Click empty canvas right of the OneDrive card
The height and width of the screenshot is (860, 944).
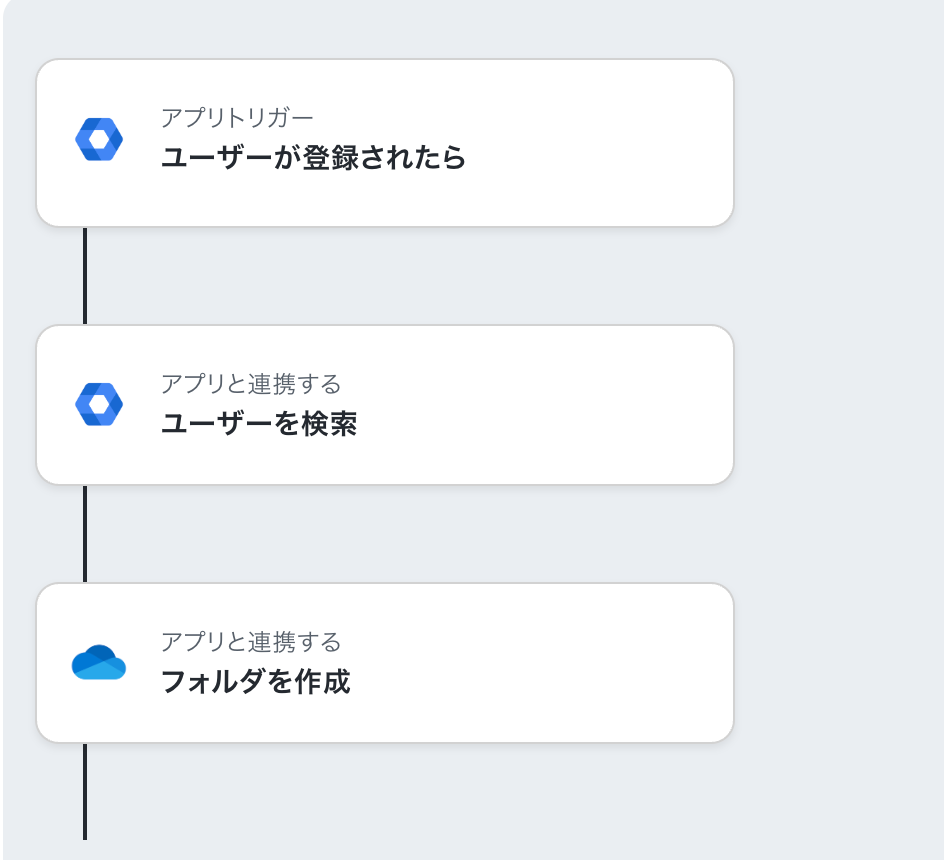[837, 662]
